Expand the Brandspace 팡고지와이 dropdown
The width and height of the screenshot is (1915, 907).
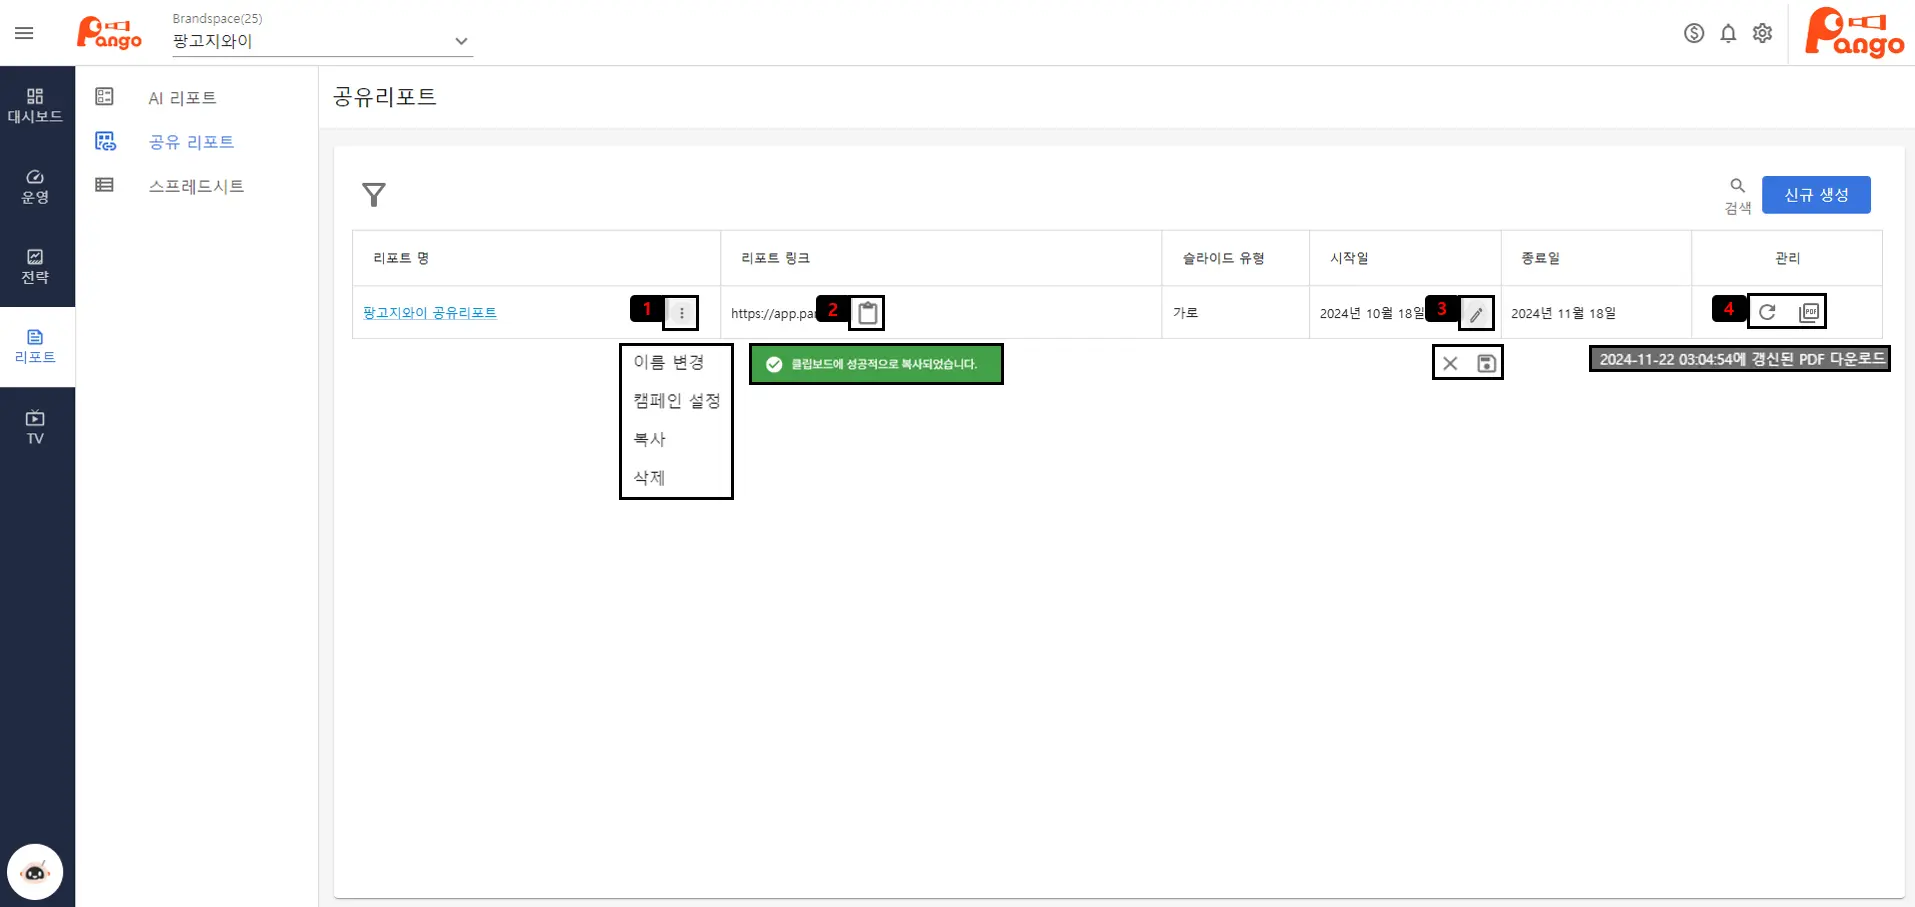click(460, 41)
